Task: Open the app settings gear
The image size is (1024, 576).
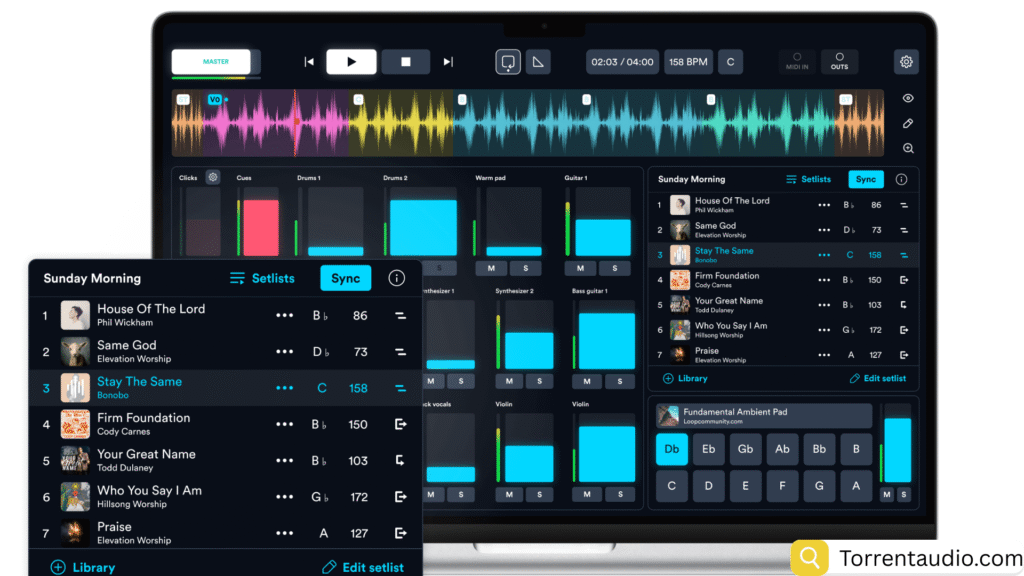Action: [906, 61]
